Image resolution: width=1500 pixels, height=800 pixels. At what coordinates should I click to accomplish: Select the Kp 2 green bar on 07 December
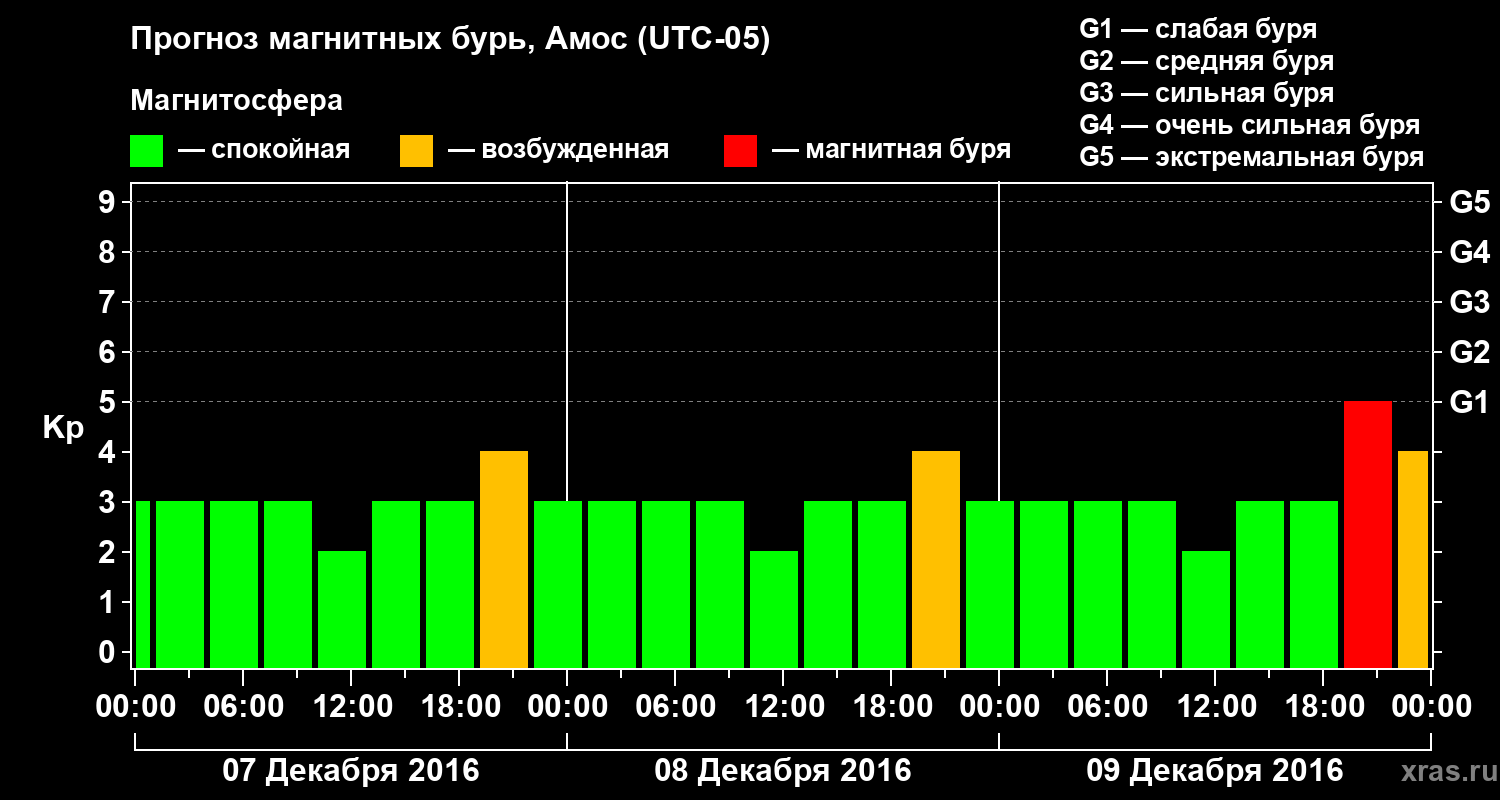342,609
